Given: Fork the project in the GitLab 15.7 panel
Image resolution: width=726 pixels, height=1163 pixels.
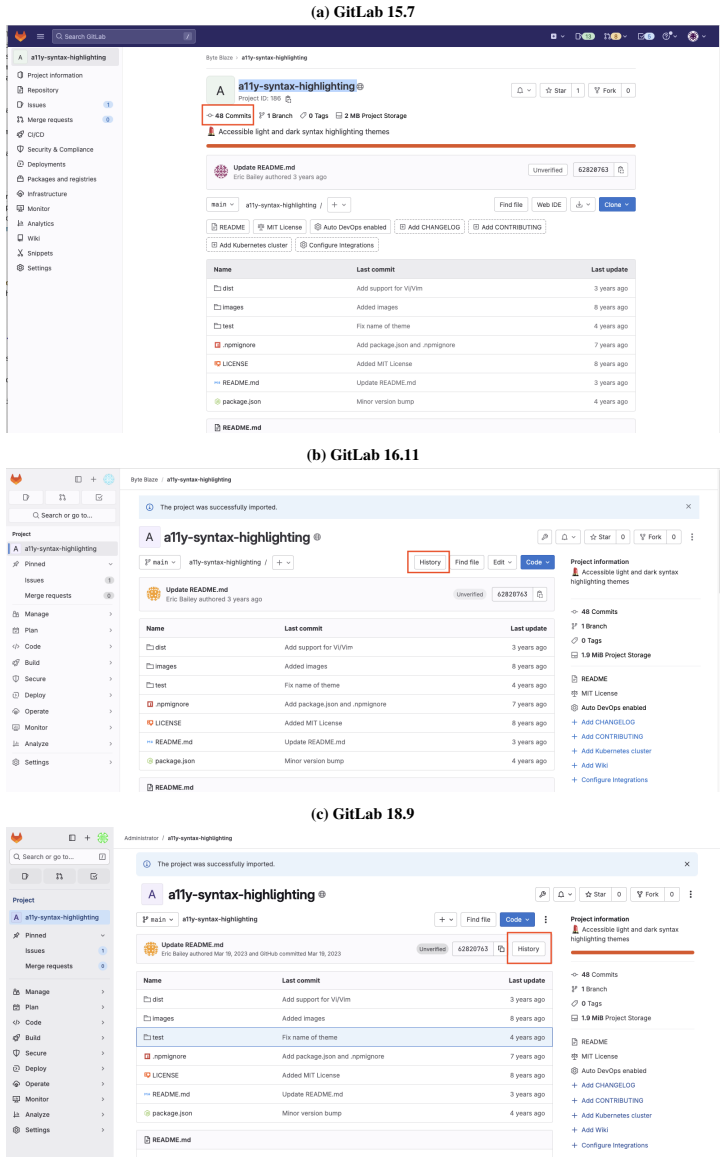Looking at the screenshot, I should pos(605,90).
